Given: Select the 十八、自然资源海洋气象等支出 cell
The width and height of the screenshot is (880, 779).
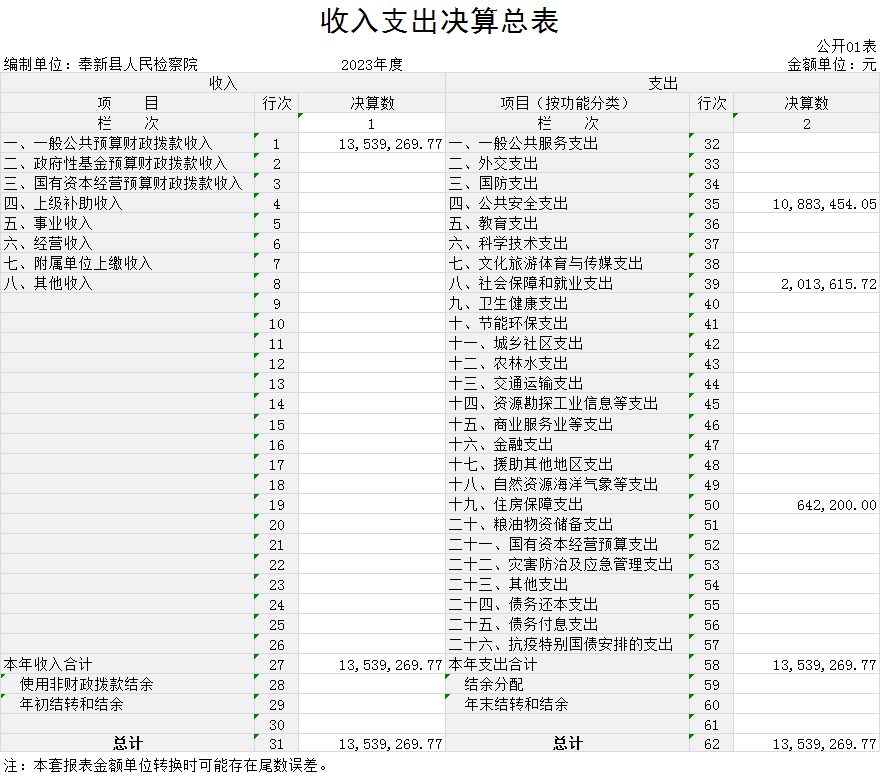Looking at the screenshot, I should coord(567,484).
